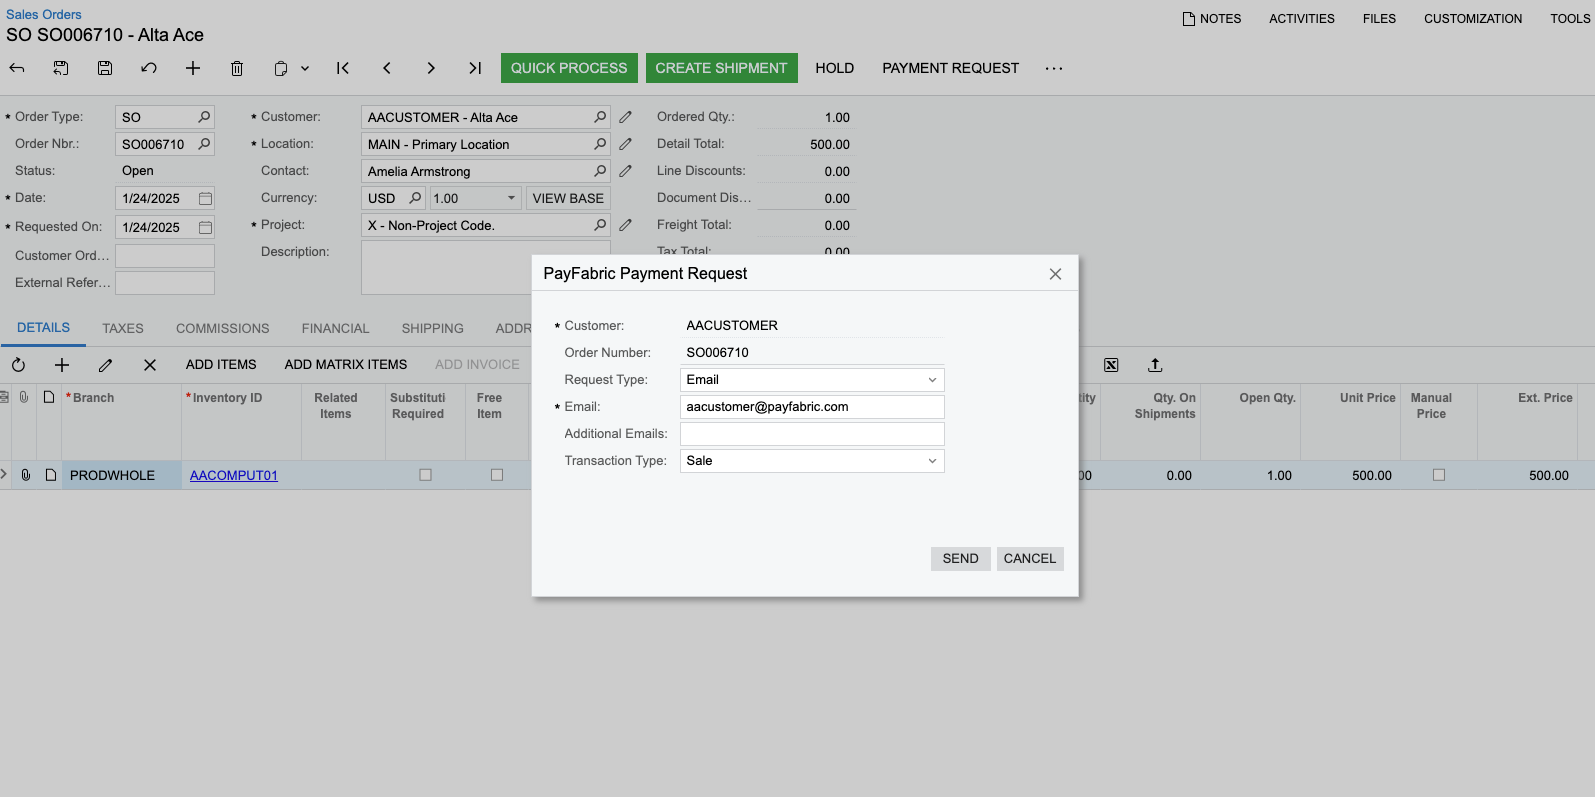The height and width of the screenshot is (797, 1595).
Task: Edit Contact with pencil icon
Action: click(x=626, y=171)
